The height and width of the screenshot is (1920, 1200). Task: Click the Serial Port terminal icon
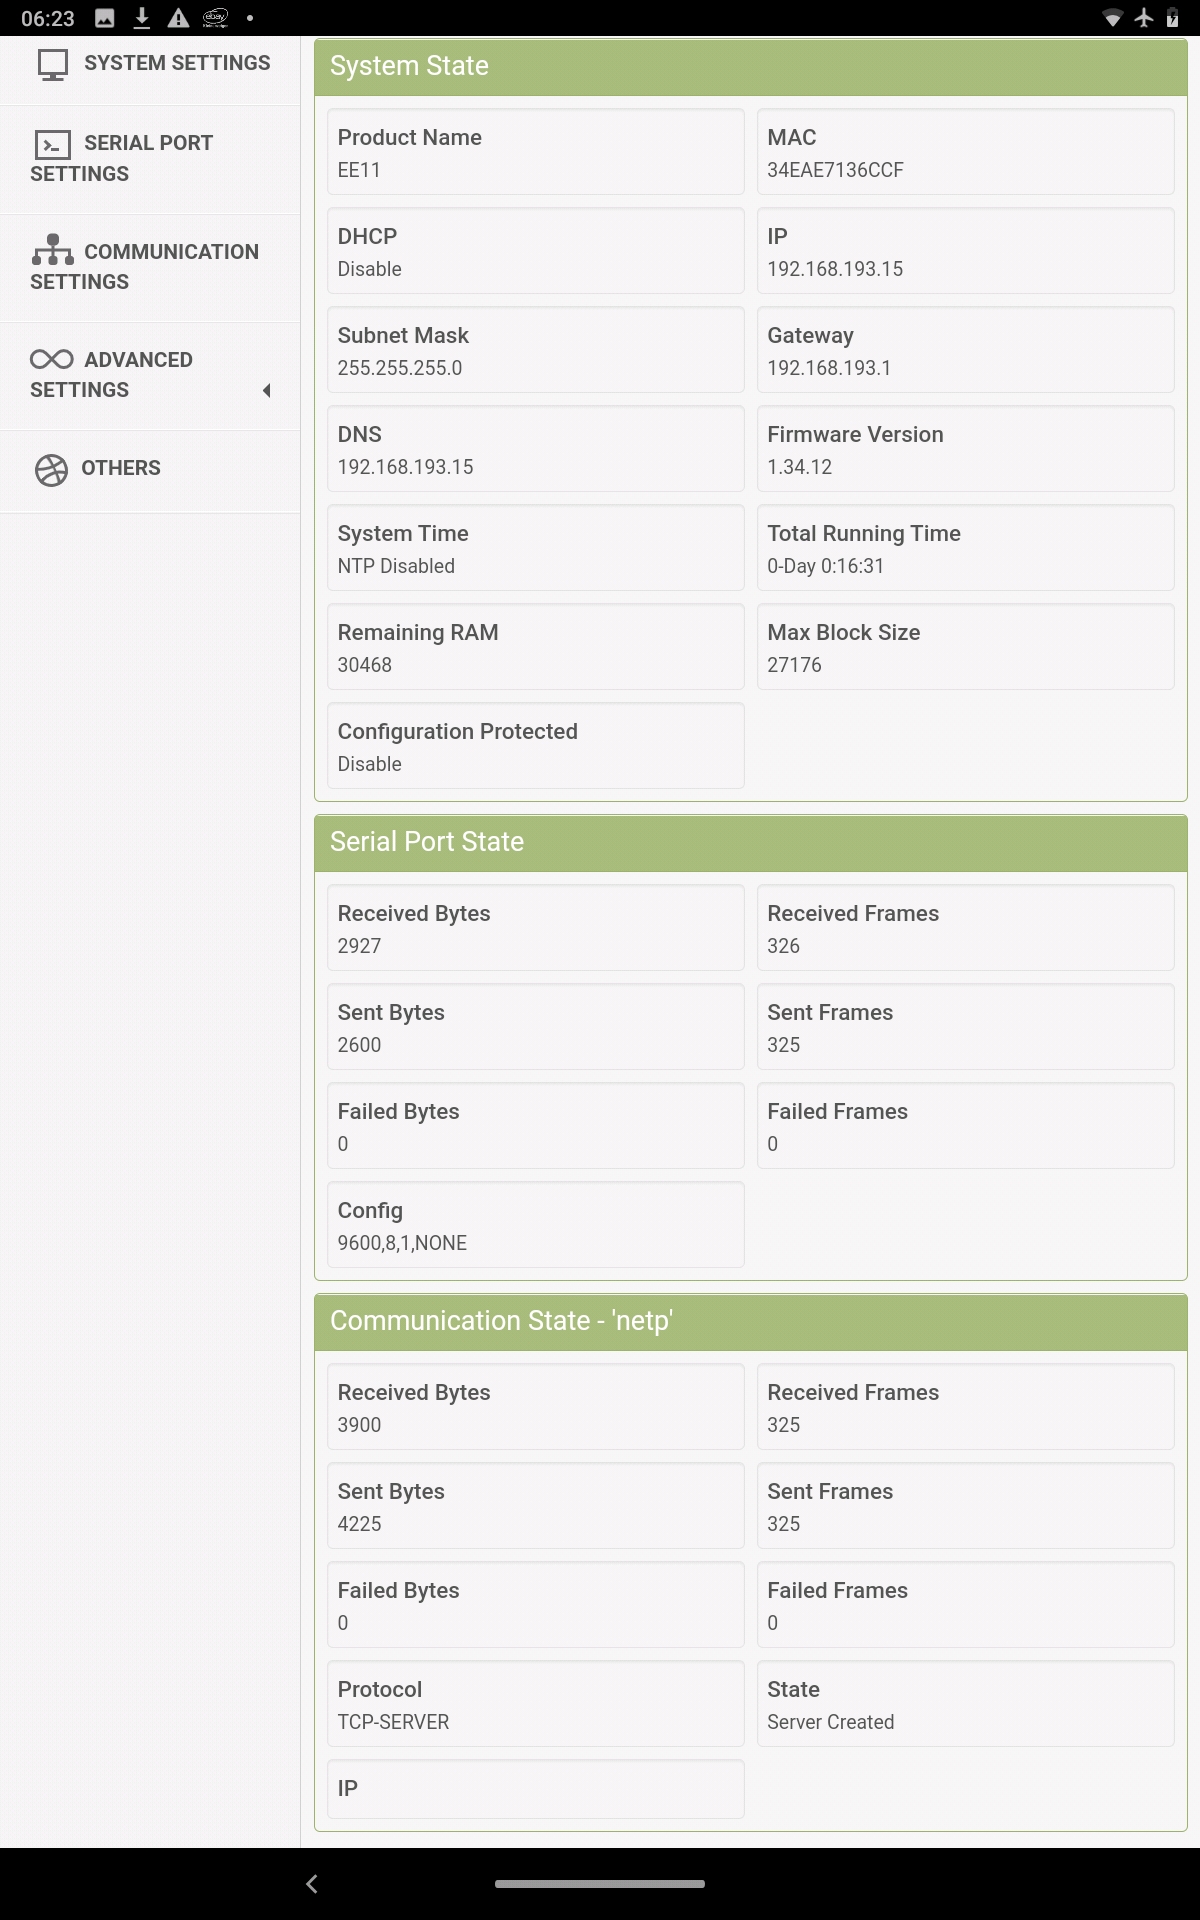[x=53, y=145]
